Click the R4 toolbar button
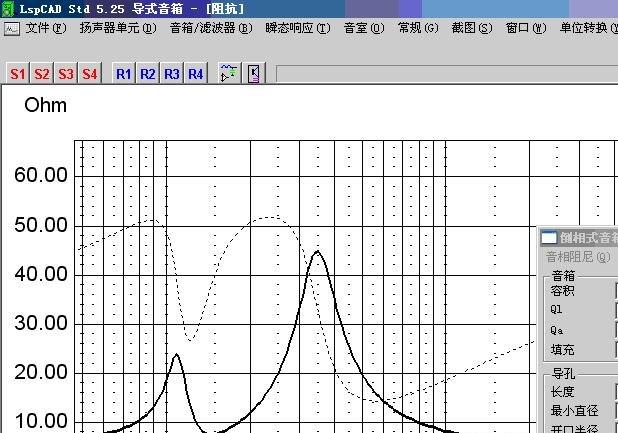The height and width of the screenshot is (433, 618). [196, 73]
